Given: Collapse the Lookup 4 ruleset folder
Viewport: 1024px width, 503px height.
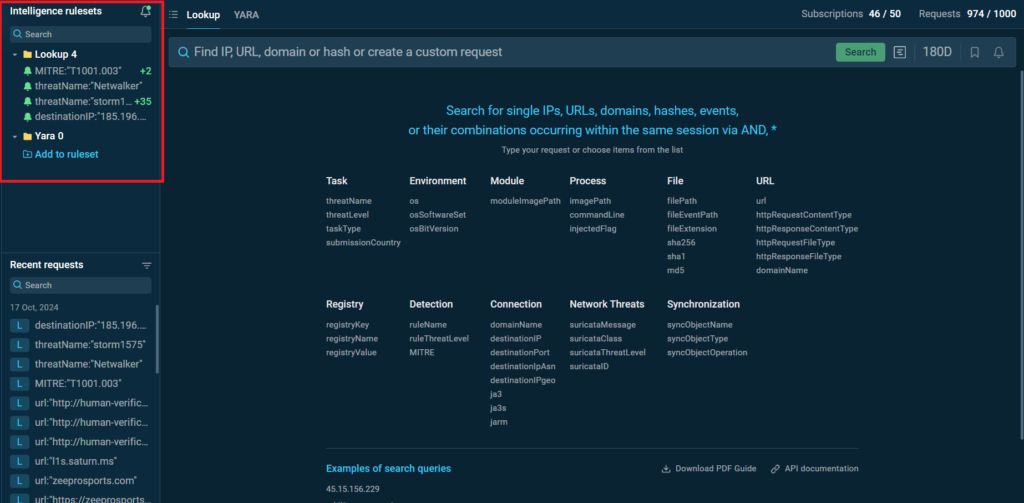Looking at the screenshot, I should (15, 54).
